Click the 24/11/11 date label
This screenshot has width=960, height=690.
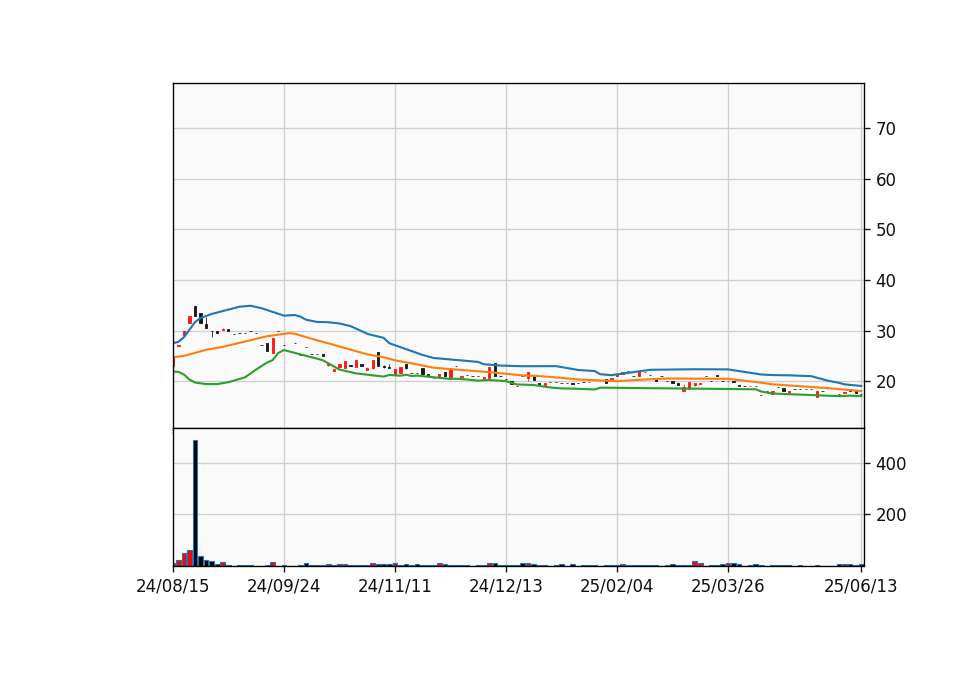click(x=395, y=586)
